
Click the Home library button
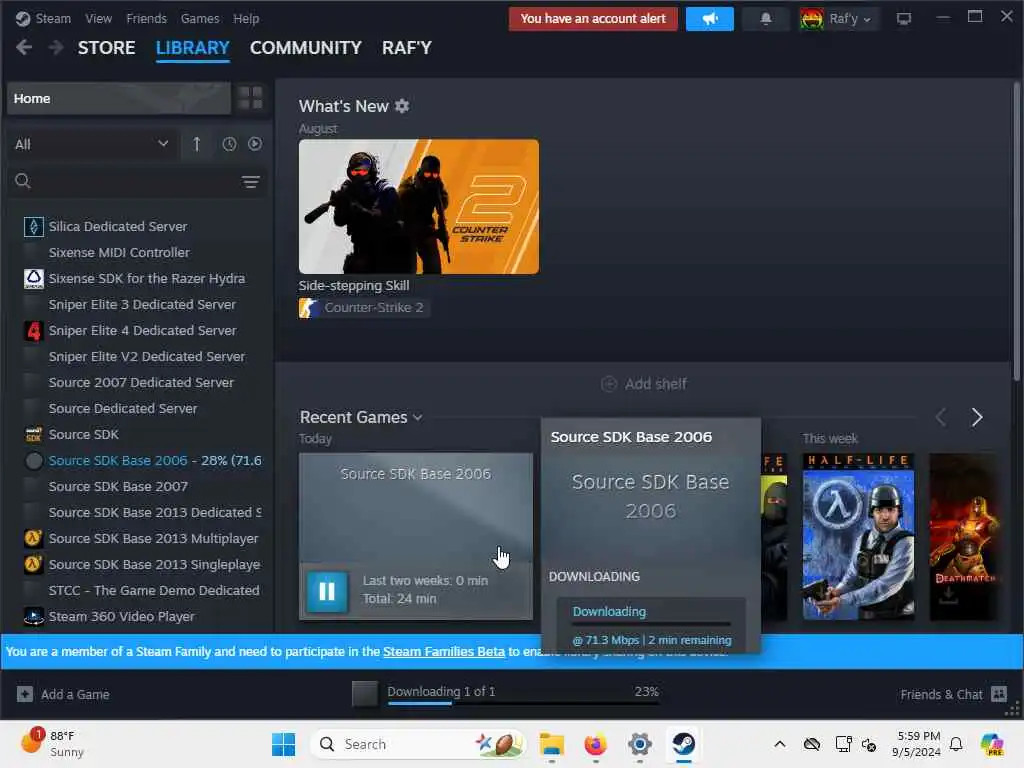coord(119,99)
